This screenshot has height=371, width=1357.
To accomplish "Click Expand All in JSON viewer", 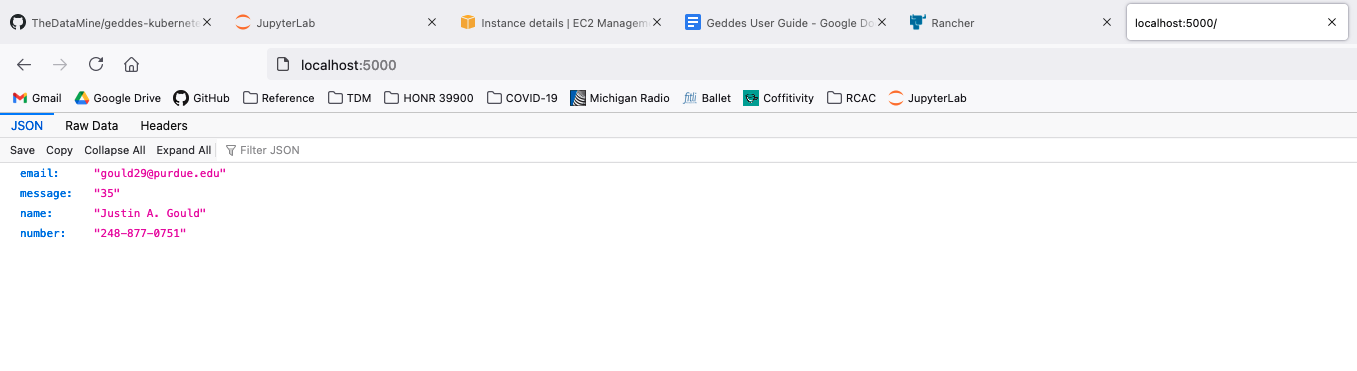I will [183, 150].
